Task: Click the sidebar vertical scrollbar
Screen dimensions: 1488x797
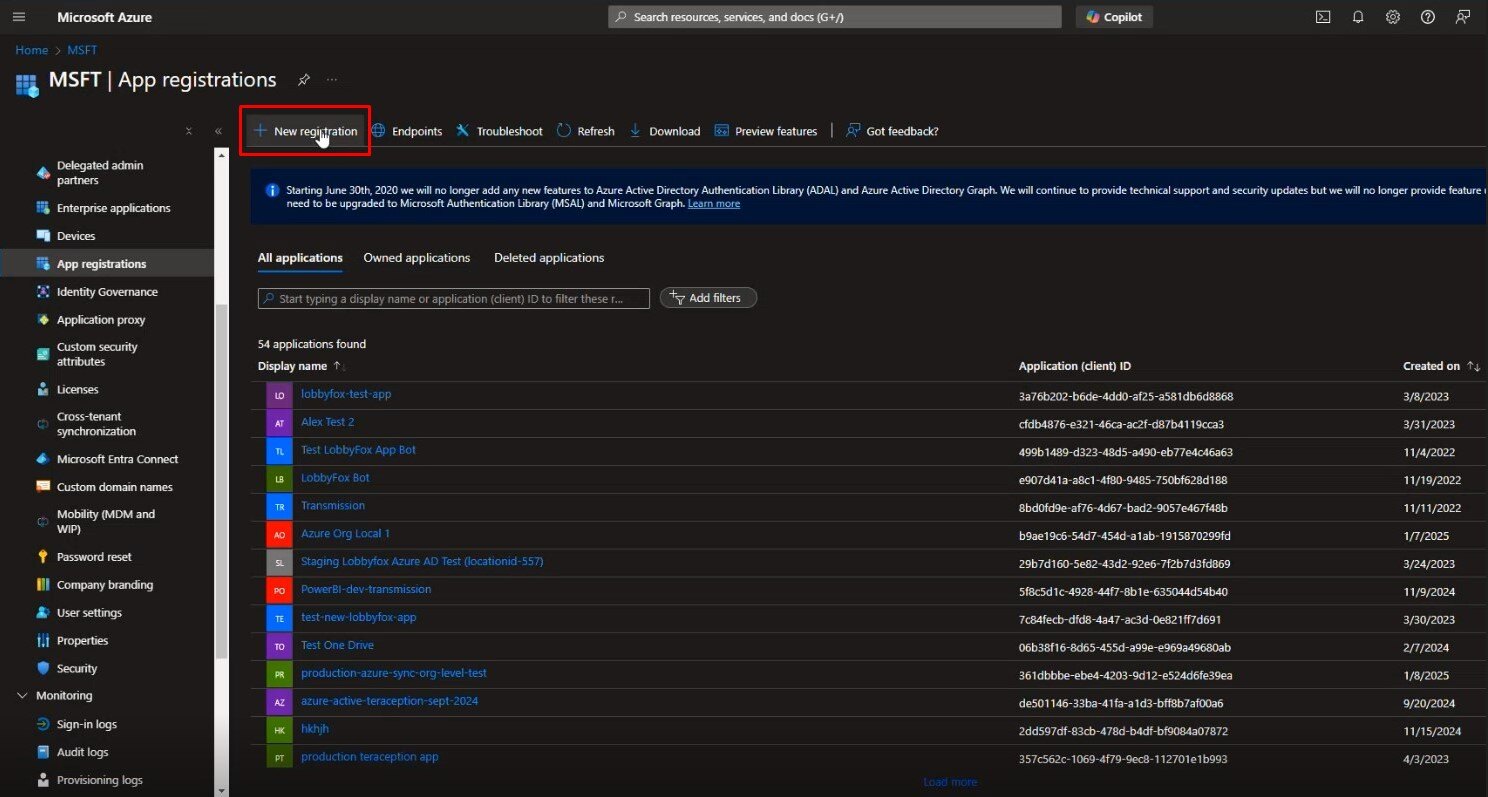Action: pos(221,480)
